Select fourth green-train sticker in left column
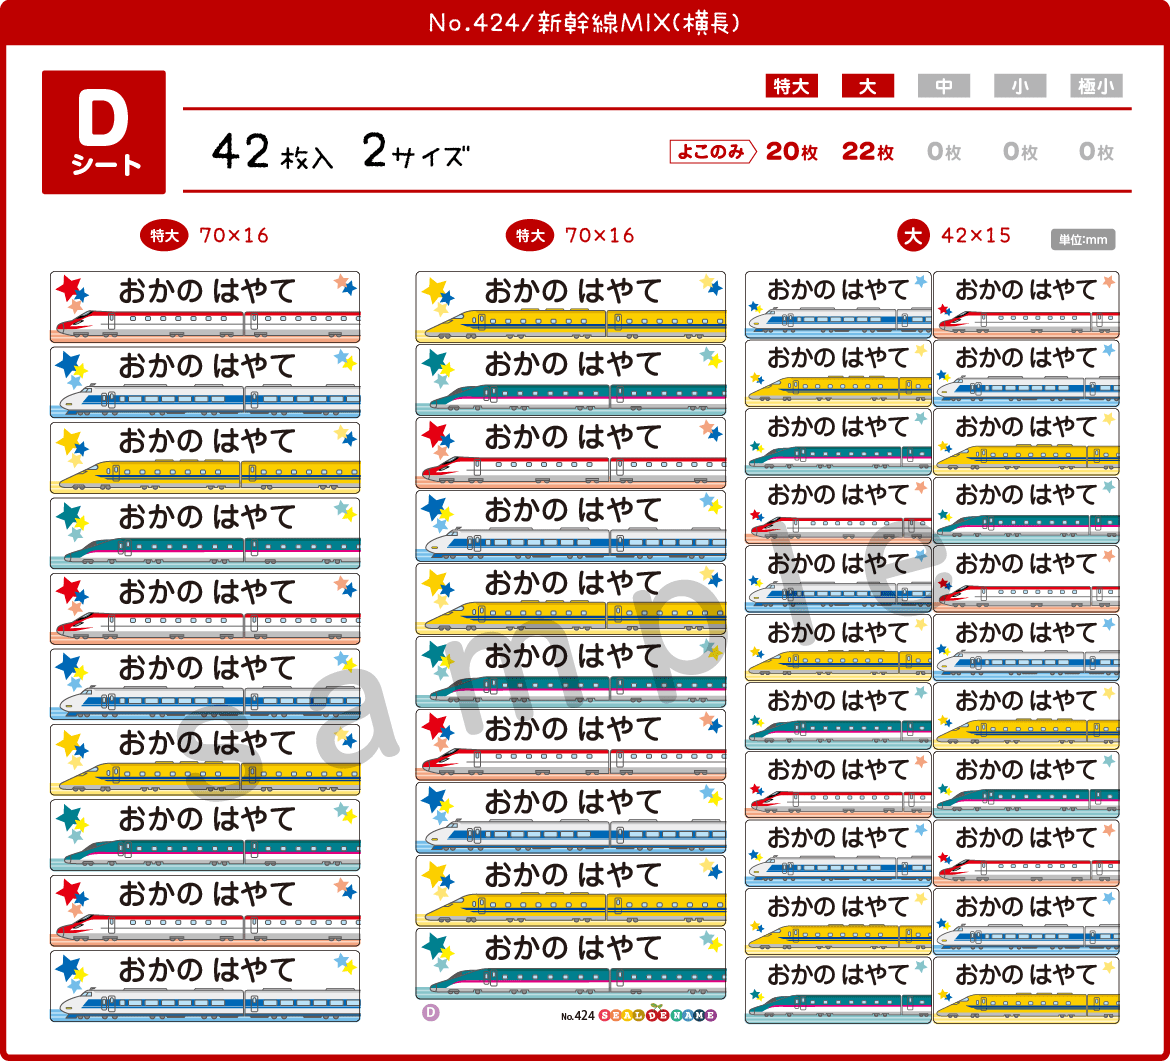Image resolution: width=1170 pixels, height=1061 pixels. pos(205,533)
